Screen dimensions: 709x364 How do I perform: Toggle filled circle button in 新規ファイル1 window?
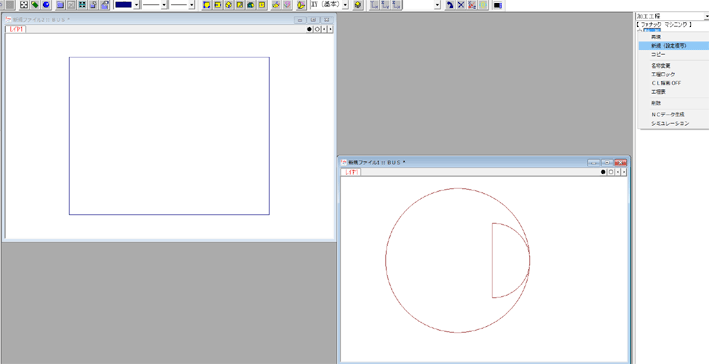(603, 172)
